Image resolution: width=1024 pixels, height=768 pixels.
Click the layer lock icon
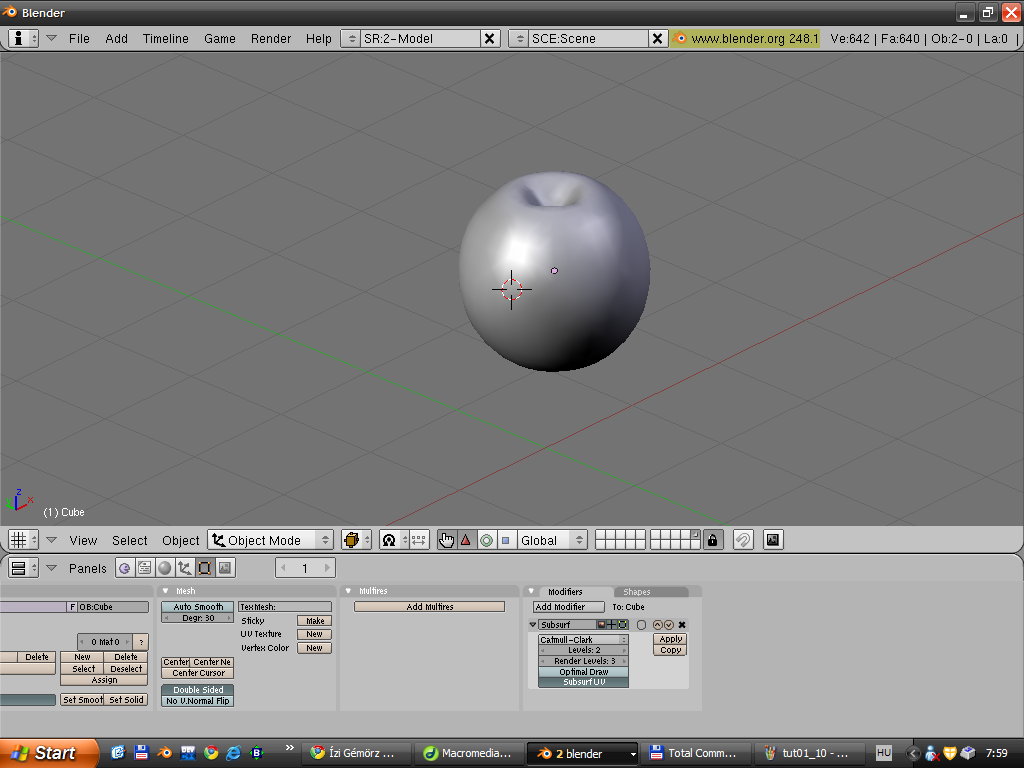tap(712, 540)
